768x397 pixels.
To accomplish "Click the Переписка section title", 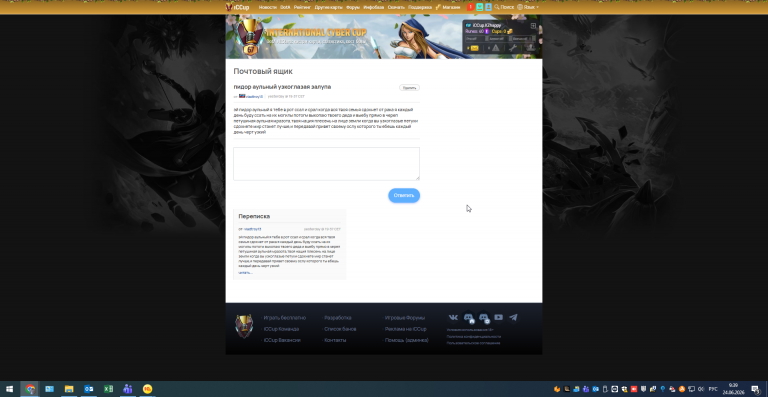I will 254,216.
